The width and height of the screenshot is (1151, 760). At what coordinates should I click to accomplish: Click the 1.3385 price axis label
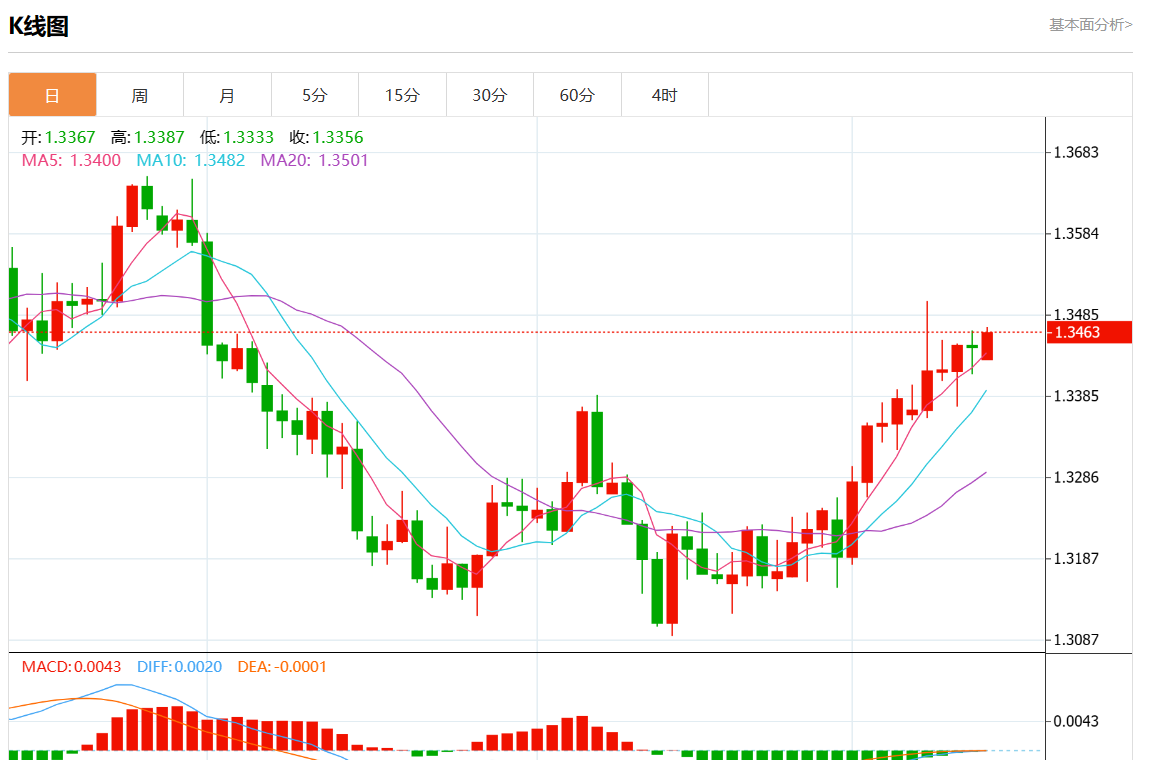click(1076, 397)
